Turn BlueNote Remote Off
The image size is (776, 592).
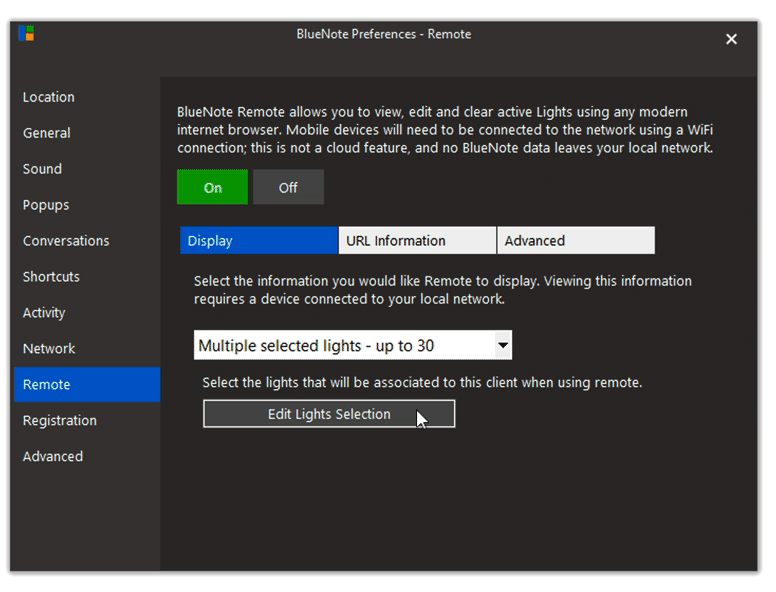coord(288,187)
